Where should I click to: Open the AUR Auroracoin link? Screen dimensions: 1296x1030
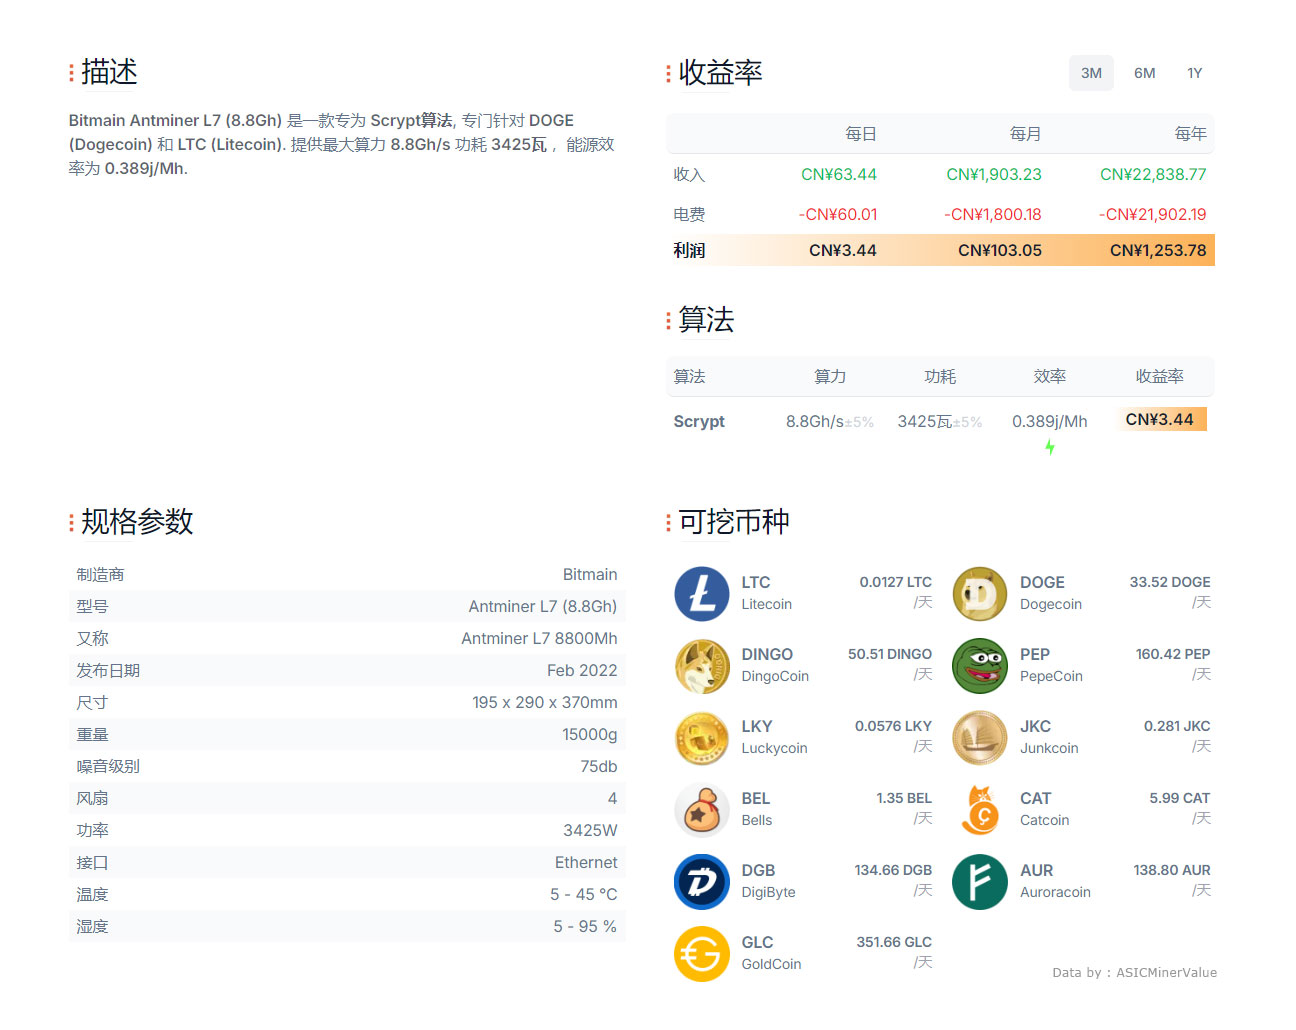[x=1055, y=881]
